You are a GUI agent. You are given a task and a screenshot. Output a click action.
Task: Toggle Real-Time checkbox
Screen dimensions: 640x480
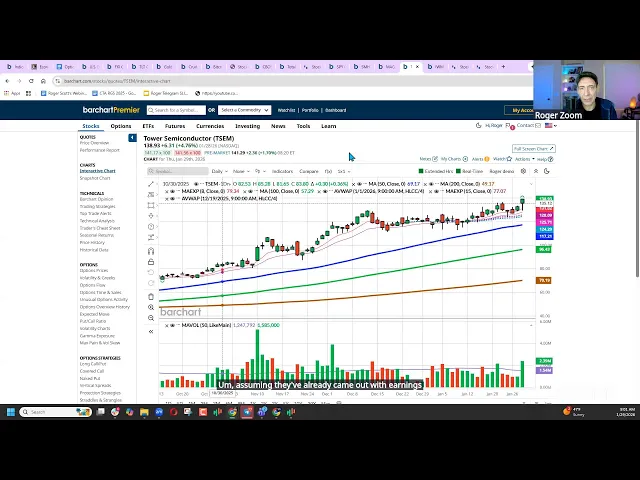pyautogui.click(x=458, y=171)
